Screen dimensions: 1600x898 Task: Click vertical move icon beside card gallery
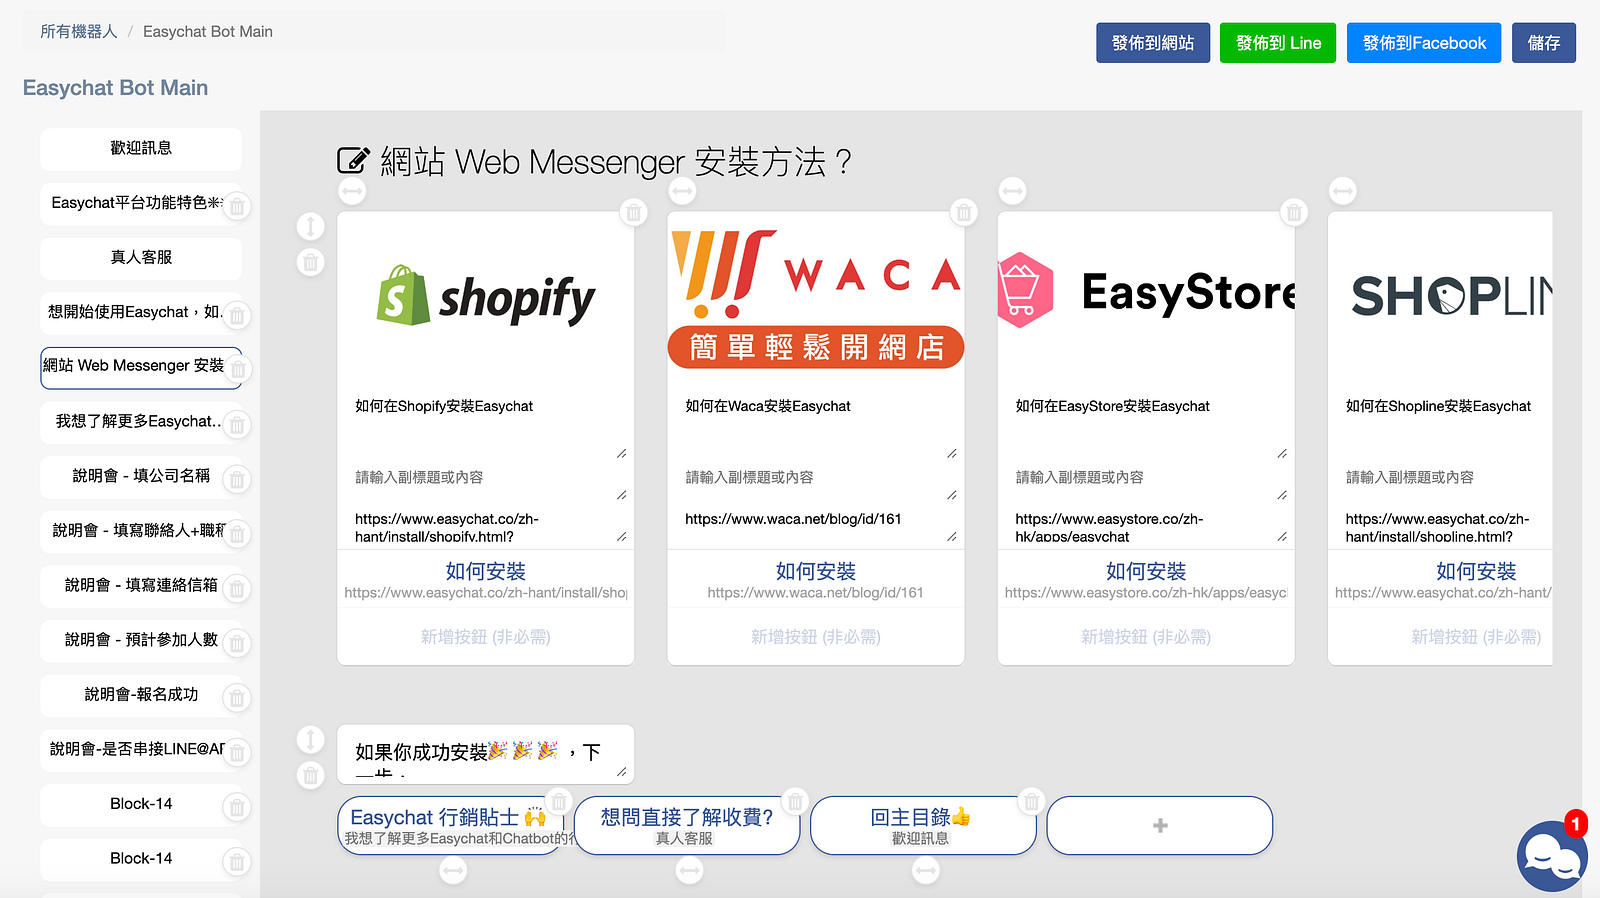(x=311, y=226)
